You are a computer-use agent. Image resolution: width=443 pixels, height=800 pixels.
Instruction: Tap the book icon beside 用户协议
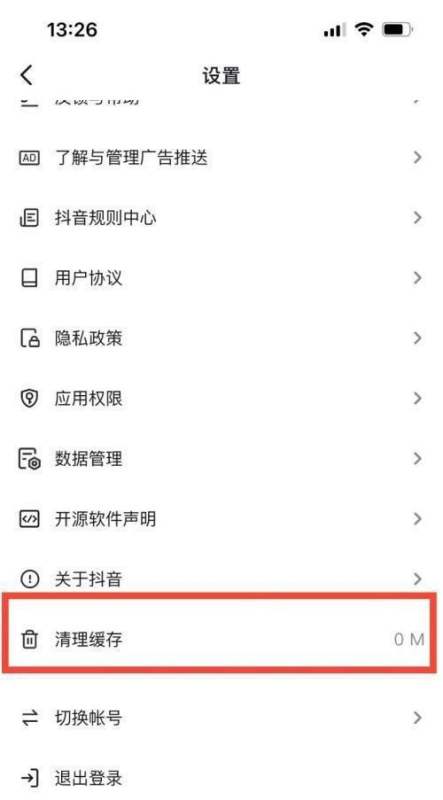click(x=29, y=278)
